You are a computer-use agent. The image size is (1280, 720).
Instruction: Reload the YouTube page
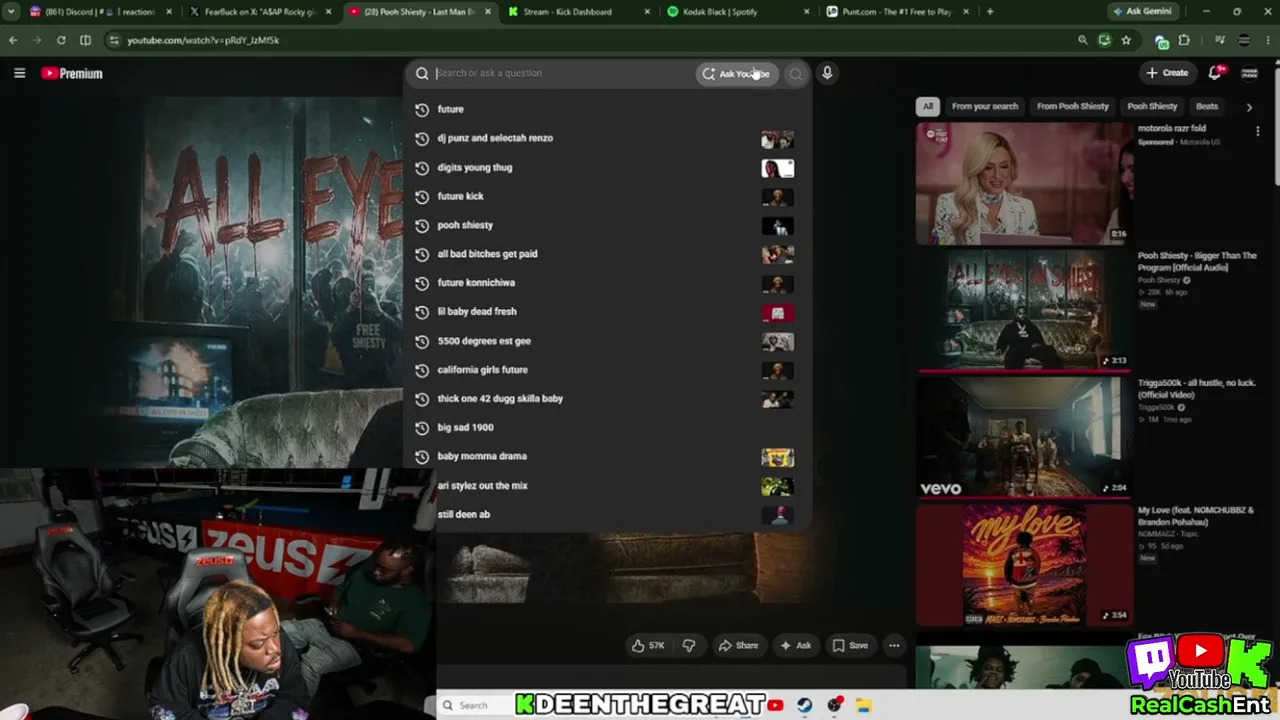pos(61,40)
